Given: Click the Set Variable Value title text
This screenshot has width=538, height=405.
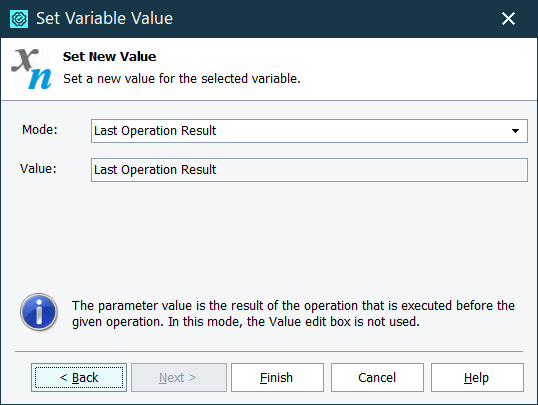Looking at the screenshot, I should click(104, 19).
